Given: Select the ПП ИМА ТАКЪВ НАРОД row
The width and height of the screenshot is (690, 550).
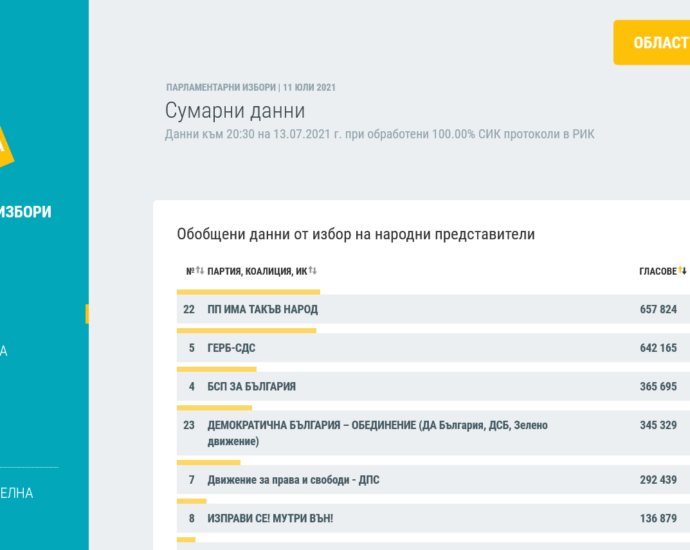Looking at the screenshot, I should 433,309.
